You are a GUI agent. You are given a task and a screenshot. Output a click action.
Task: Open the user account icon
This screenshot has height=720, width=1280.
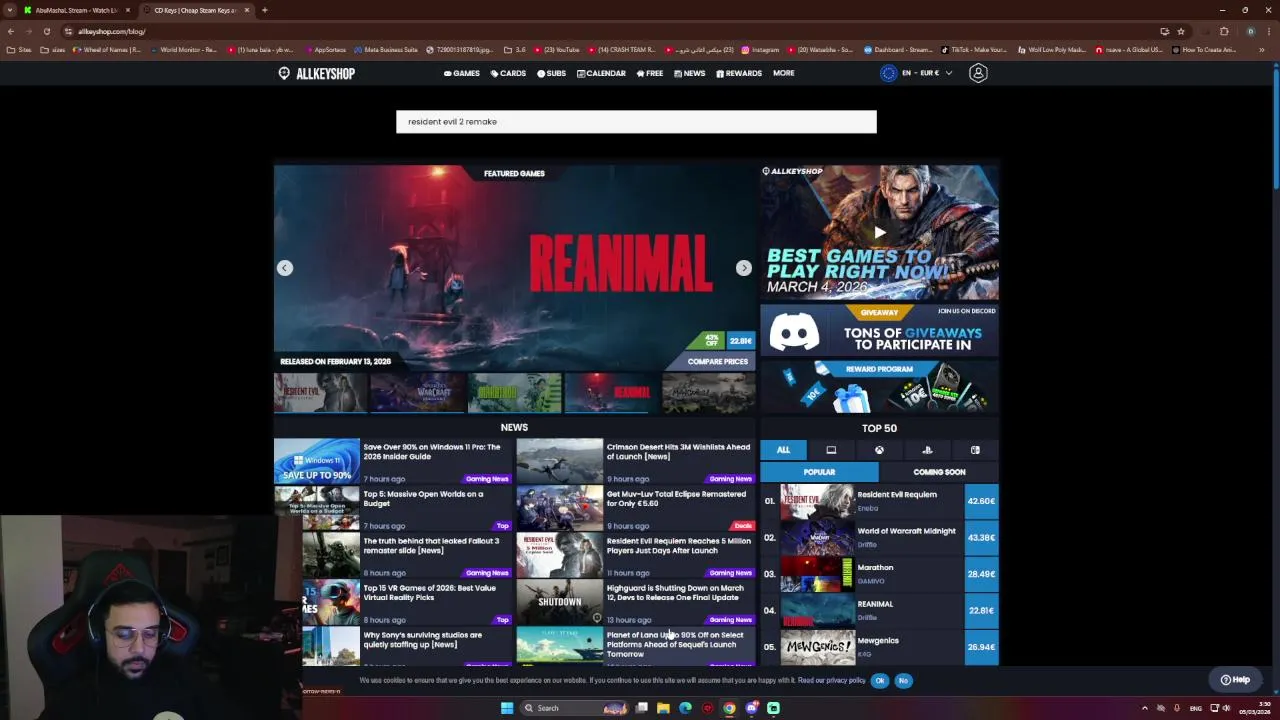coord(978,73)
